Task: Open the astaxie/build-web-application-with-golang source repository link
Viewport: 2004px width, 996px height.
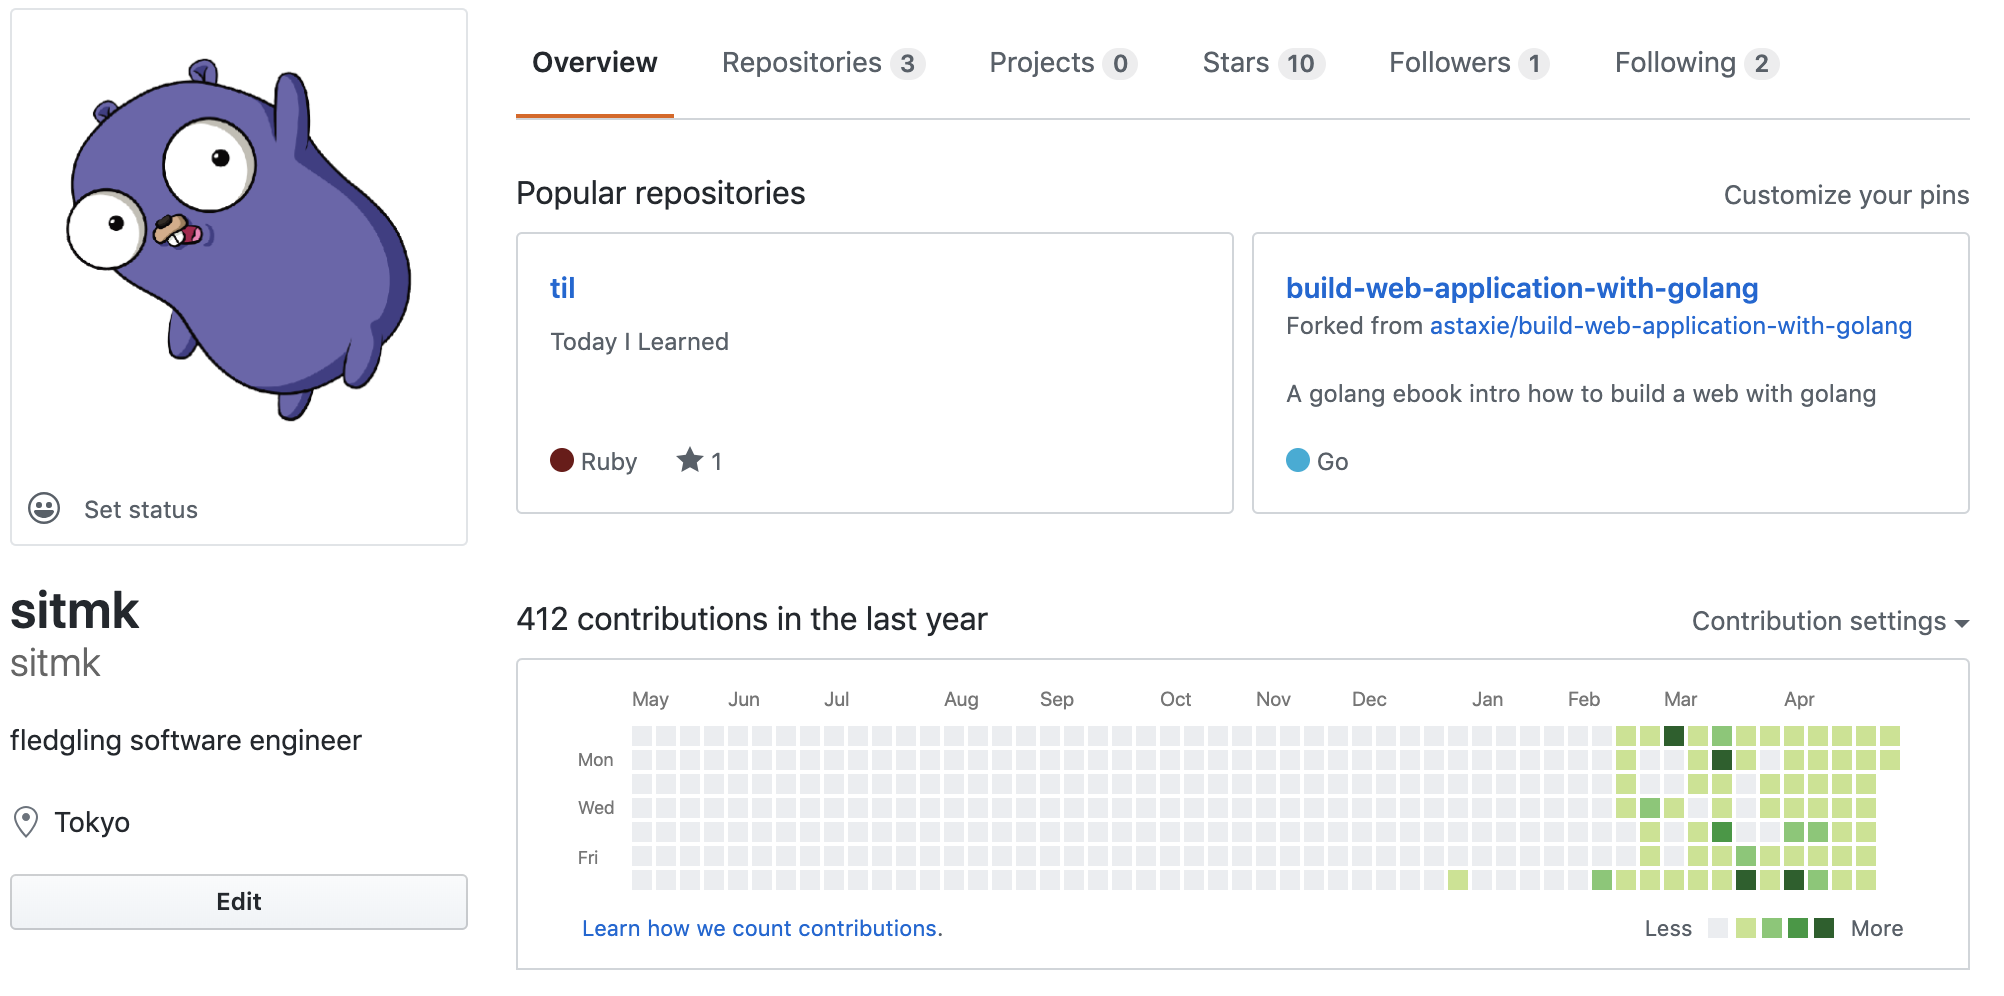Action: [1671, 326]
